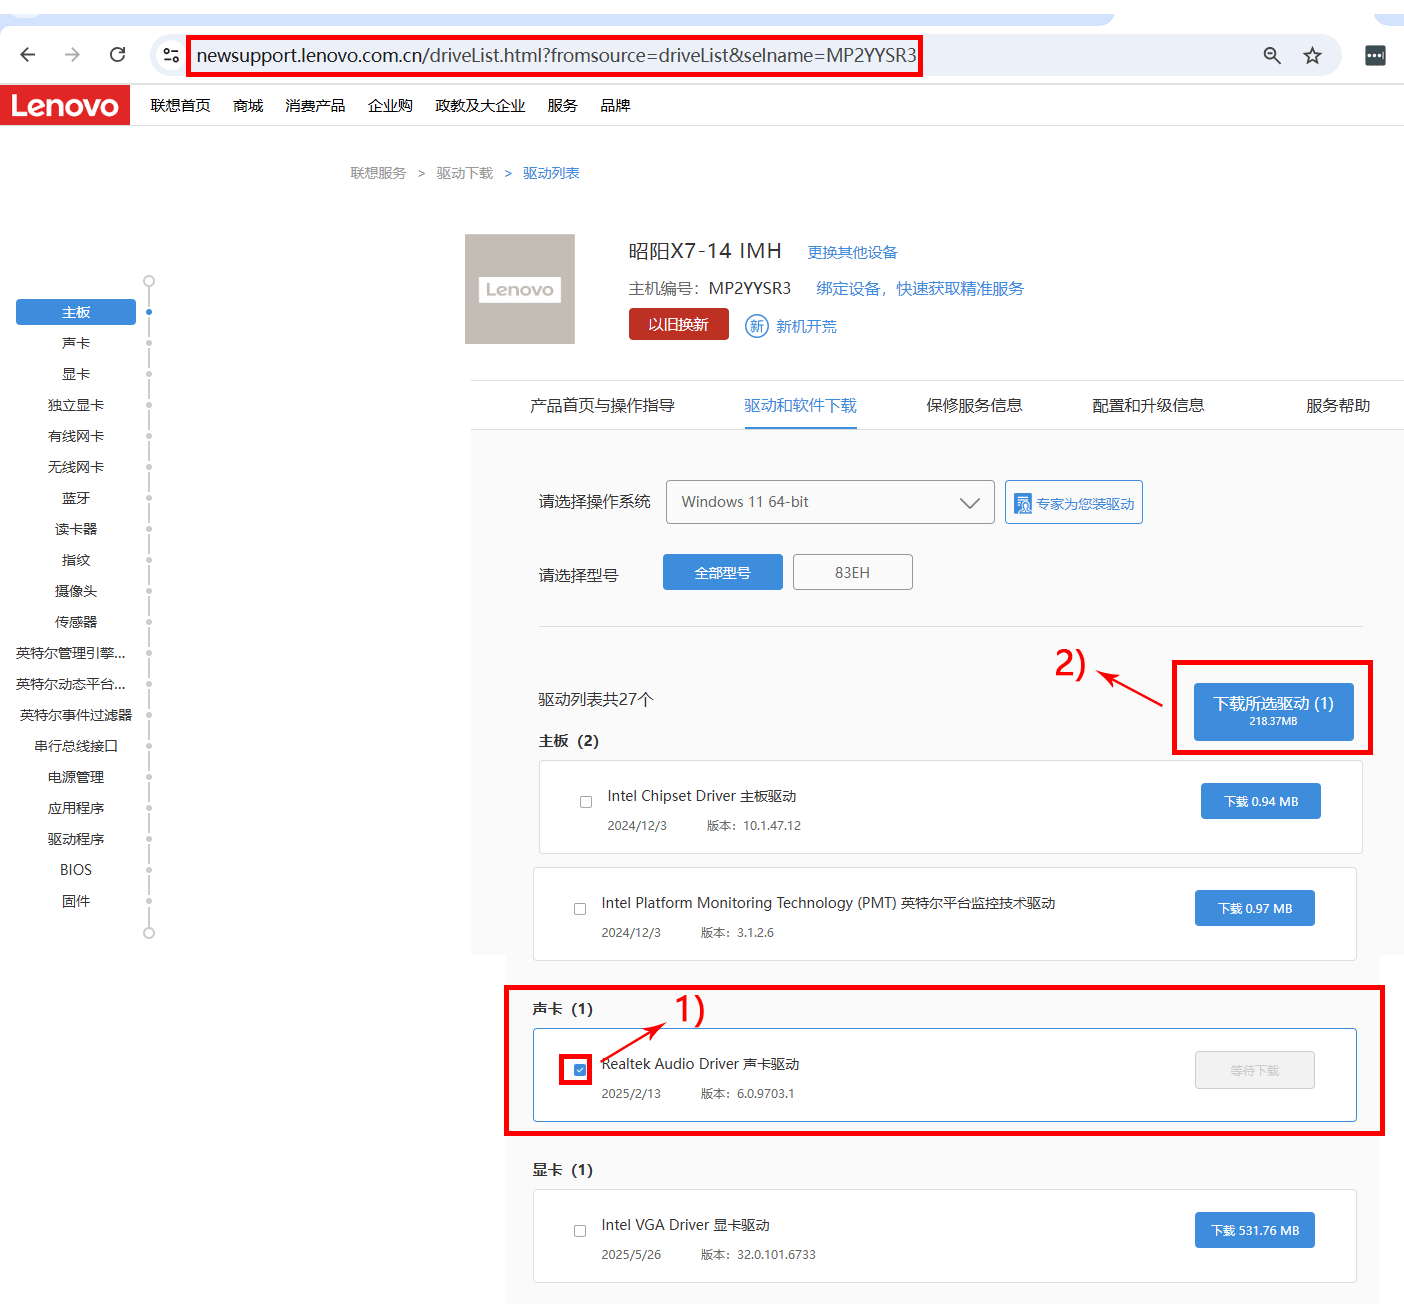Open 品牌 in top navigation
This screenshot has width=1404, height=1305.
615,105
